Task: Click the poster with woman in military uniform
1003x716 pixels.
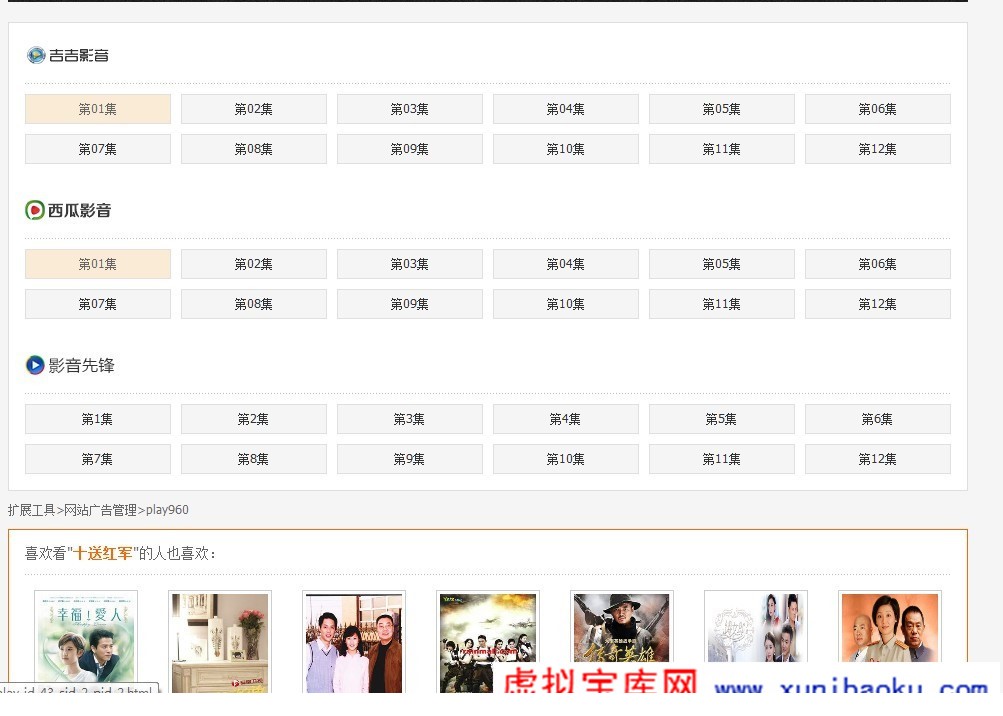Action: click(890, 628)
